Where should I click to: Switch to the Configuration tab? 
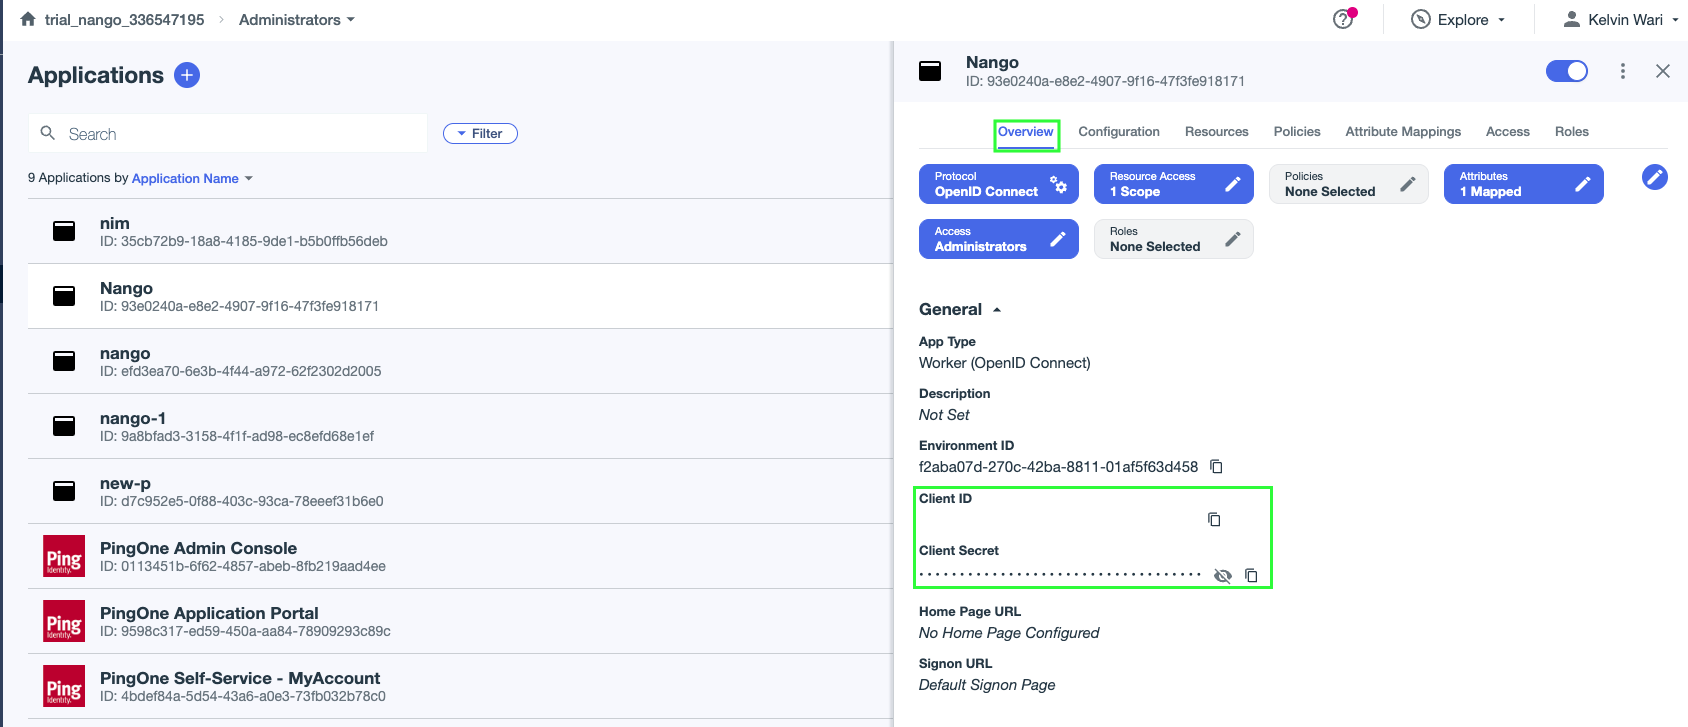tap(1119, 131)
